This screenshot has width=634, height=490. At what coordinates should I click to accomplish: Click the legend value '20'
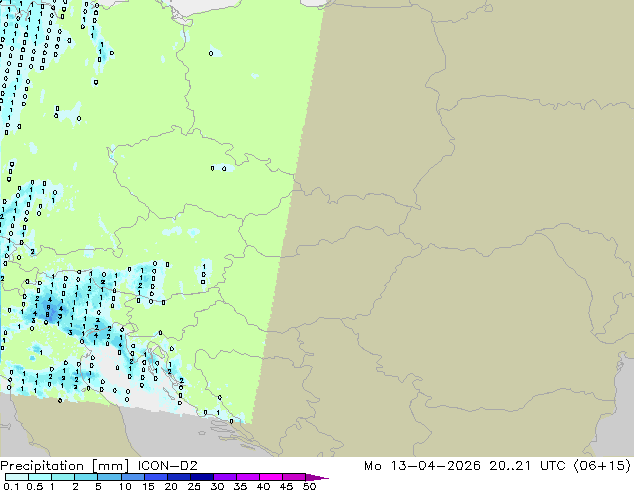(171, 486)
